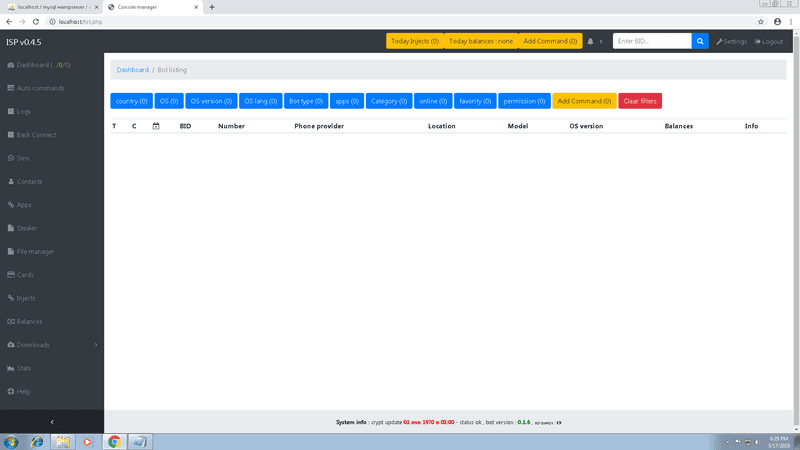
Task: Click Chrome icon in Windows taskbar
Action: point(114,441)
